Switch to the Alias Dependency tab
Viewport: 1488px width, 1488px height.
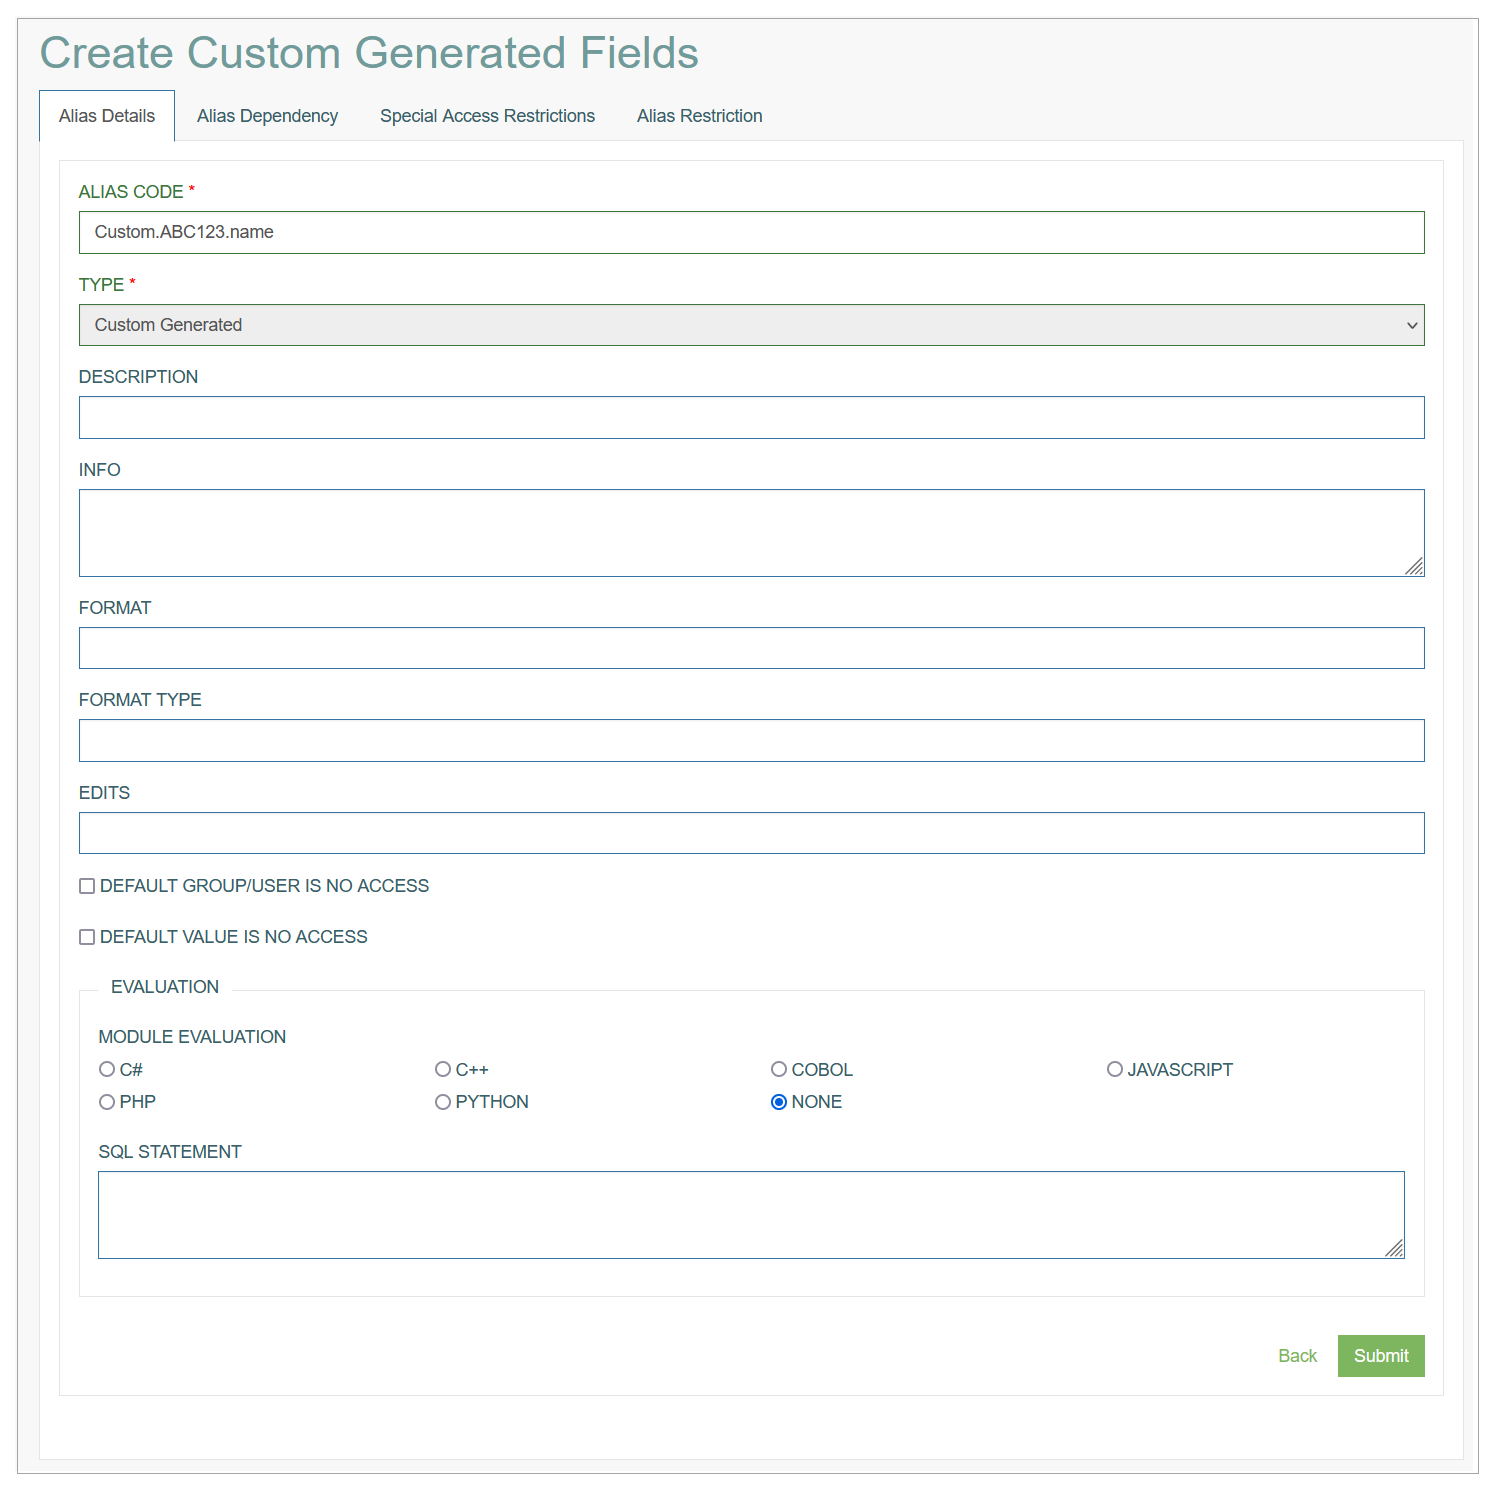[x=267, y=116]
